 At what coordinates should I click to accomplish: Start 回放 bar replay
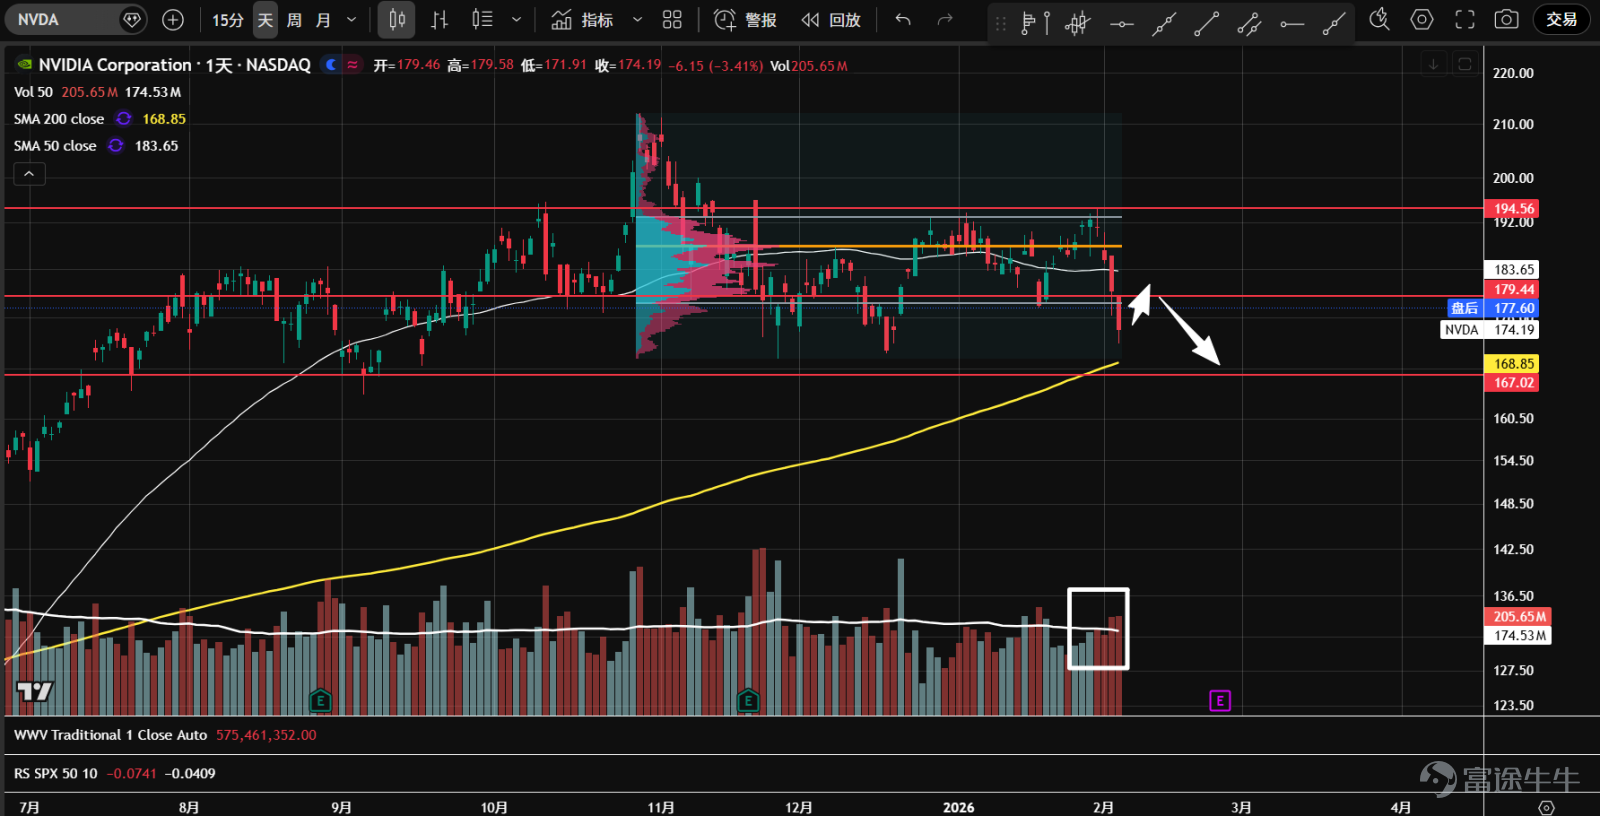[832, 19]
